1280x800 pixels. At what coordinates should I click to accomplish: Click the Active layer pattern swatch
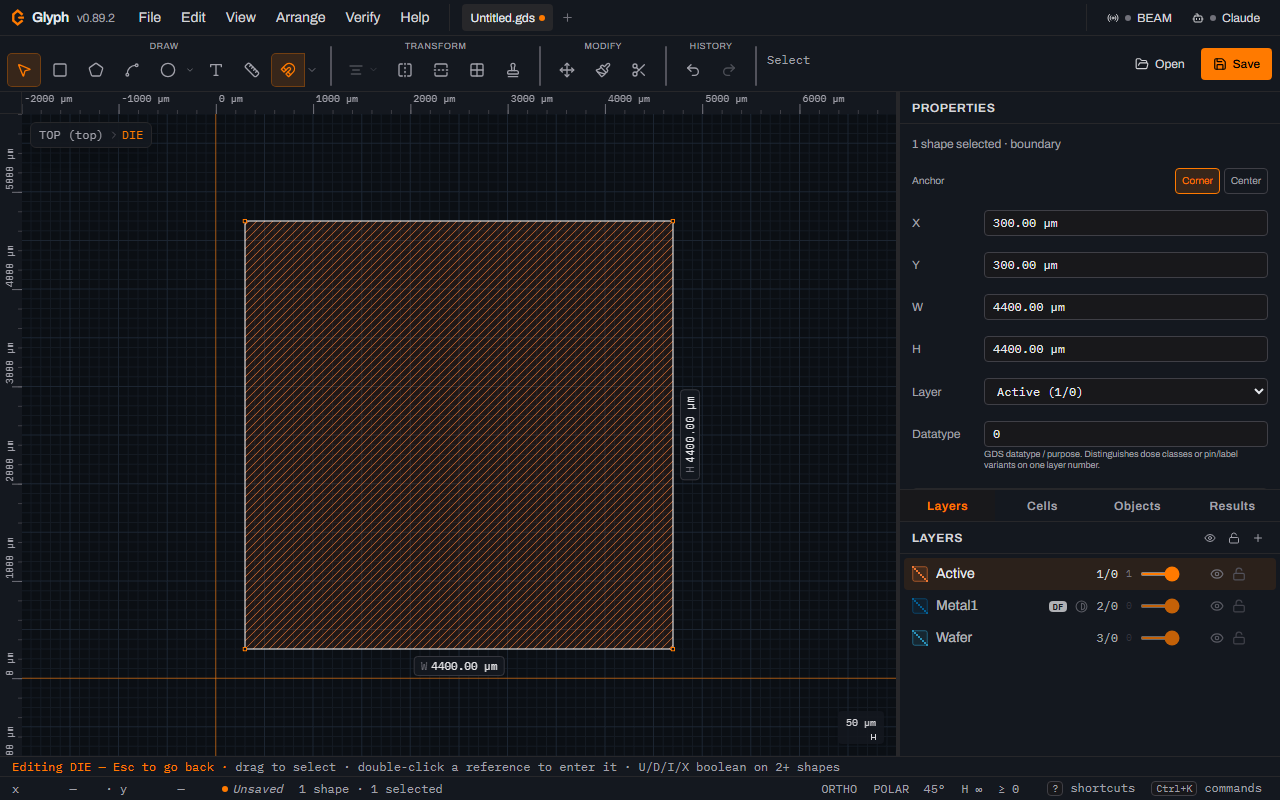coord(920,574)
